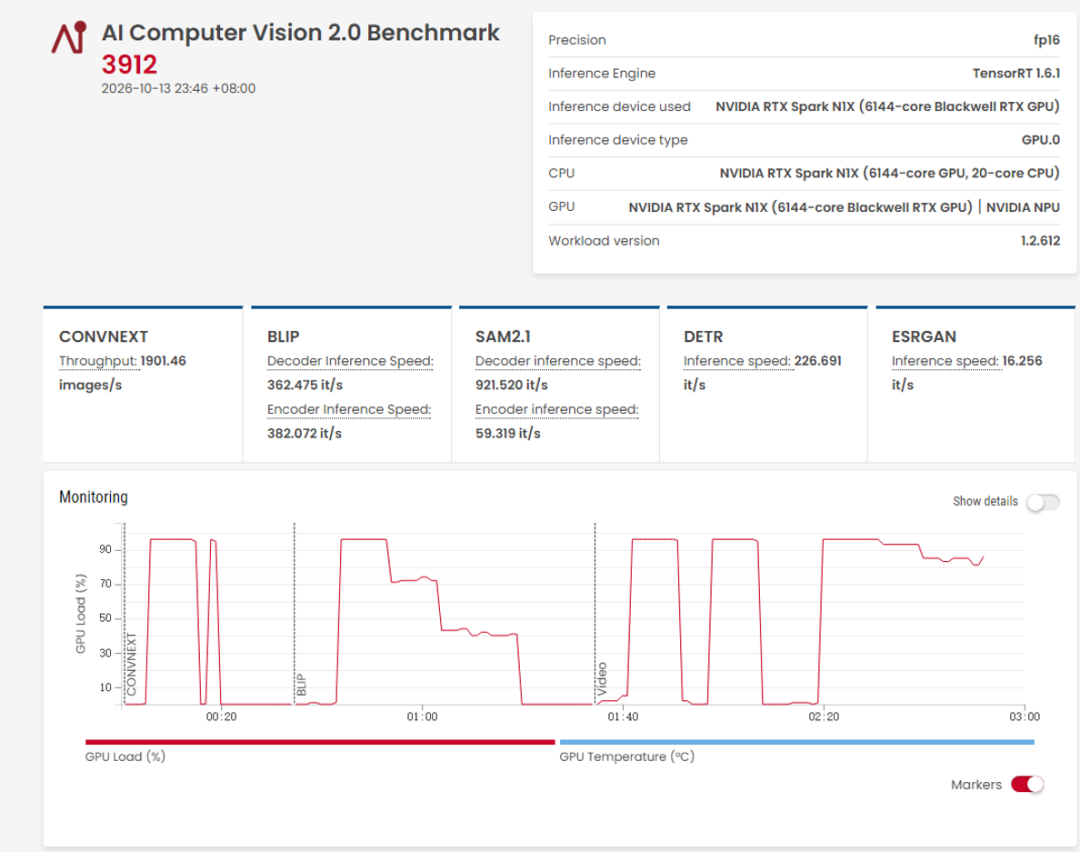The width and height of the screenshot is (1080, 852).
Task: Click the benchmark score 3912
Action: pyautogui.click(x=129, y=65)
